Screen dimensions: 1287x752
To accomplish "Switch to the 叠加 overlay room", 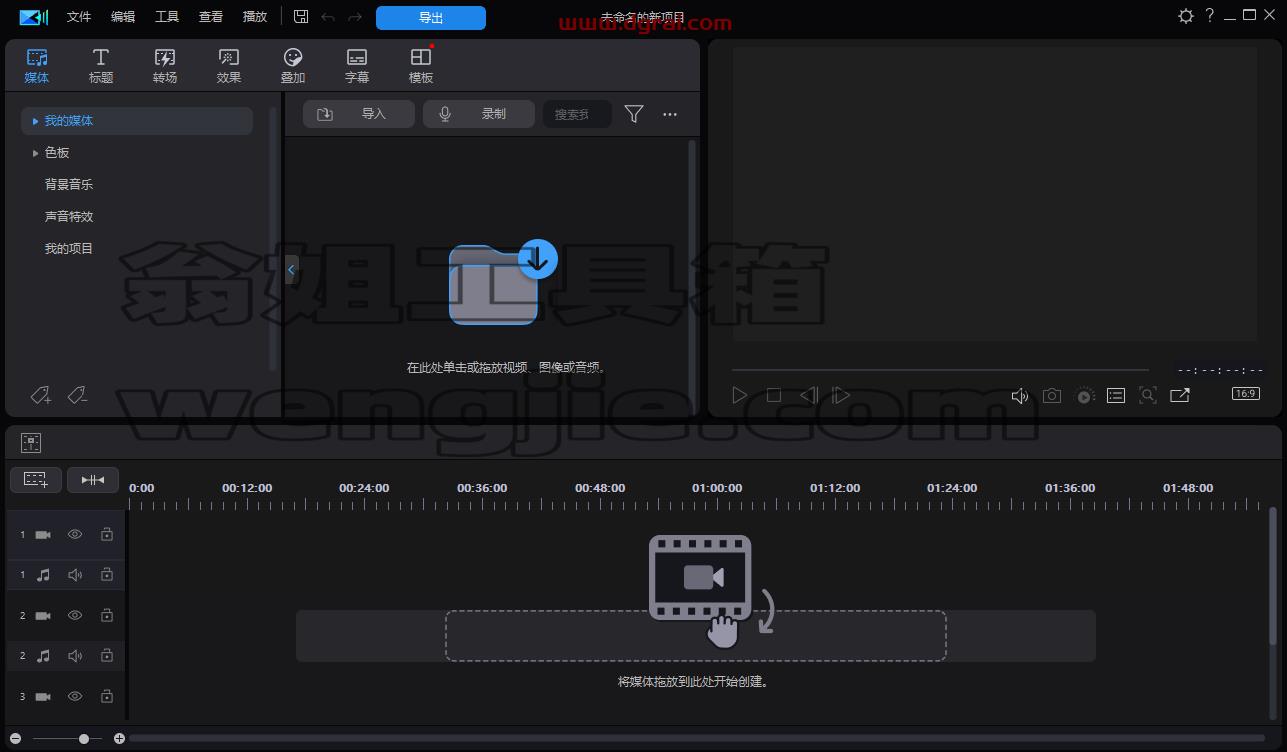I will 293,65.
